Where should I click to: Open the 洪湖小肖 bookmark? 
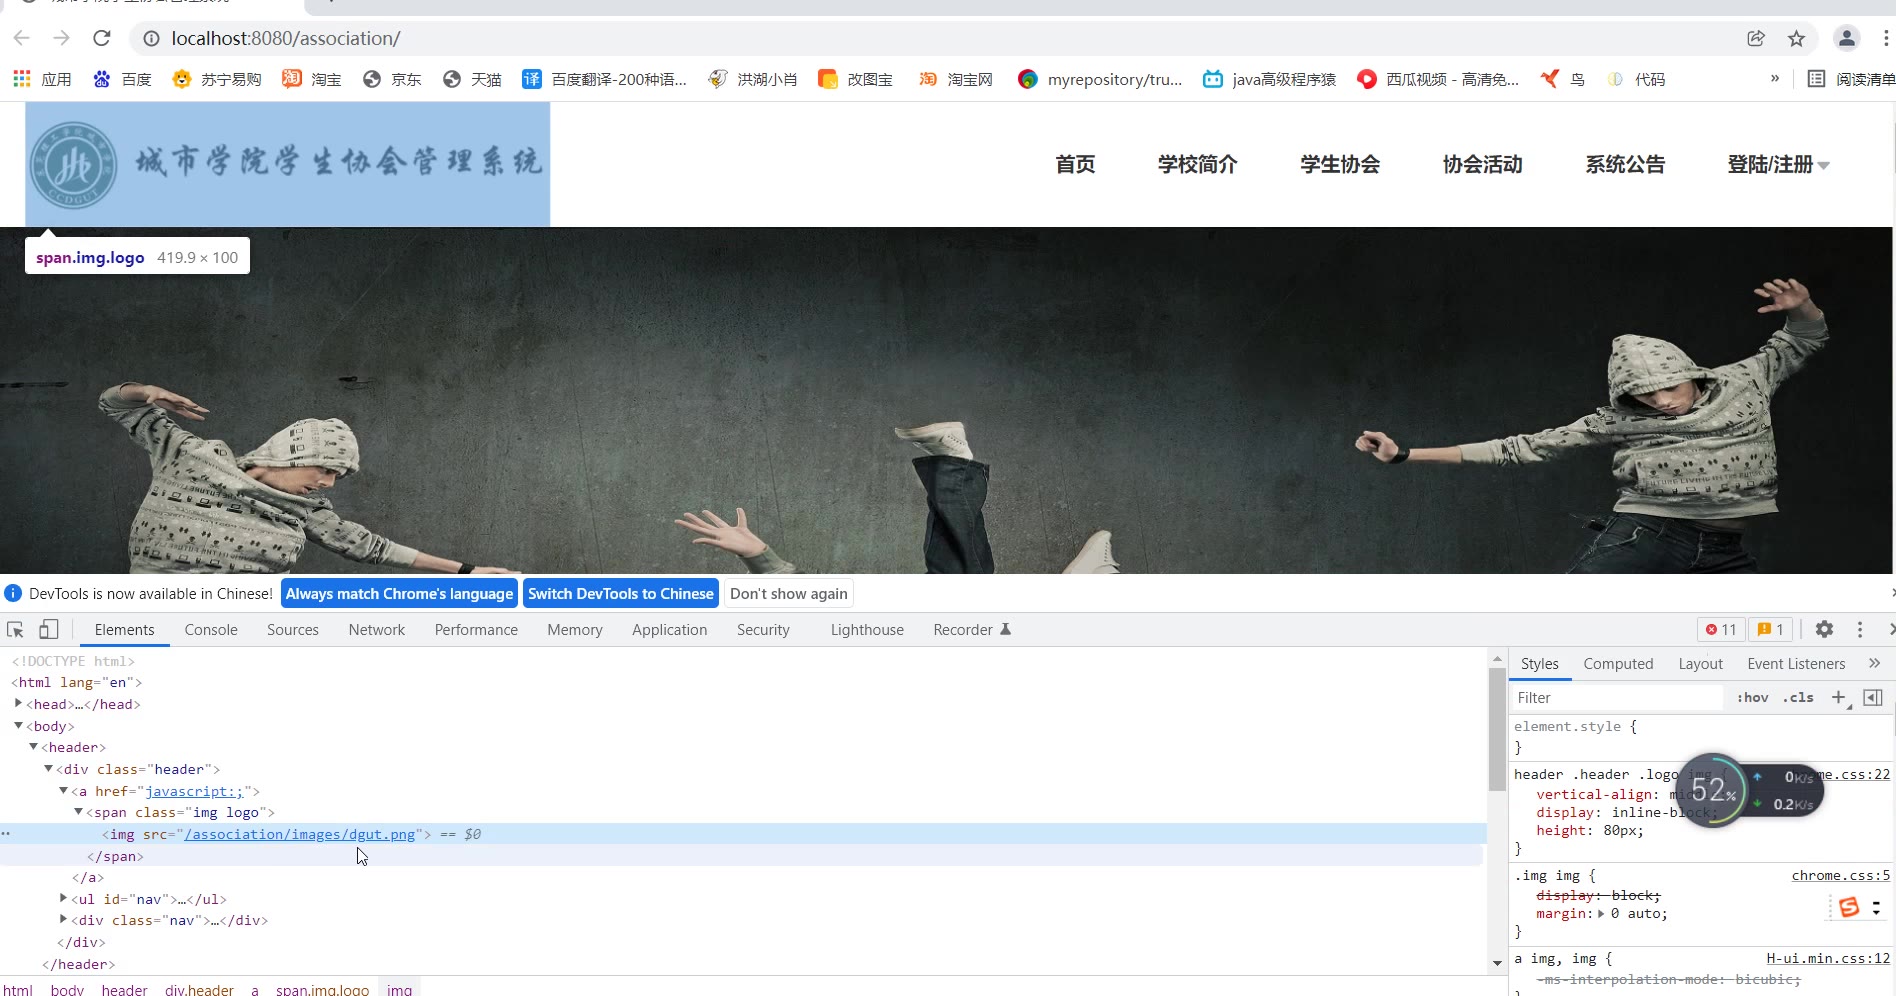point(752,79)
